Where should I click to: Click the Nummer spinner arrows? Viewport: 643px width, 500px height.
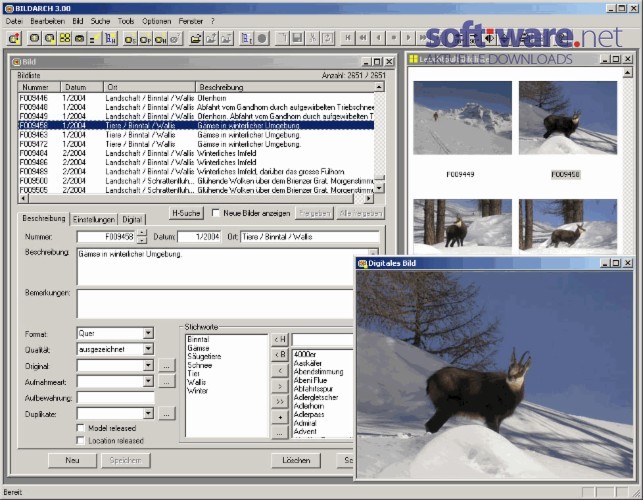(142, 236)
